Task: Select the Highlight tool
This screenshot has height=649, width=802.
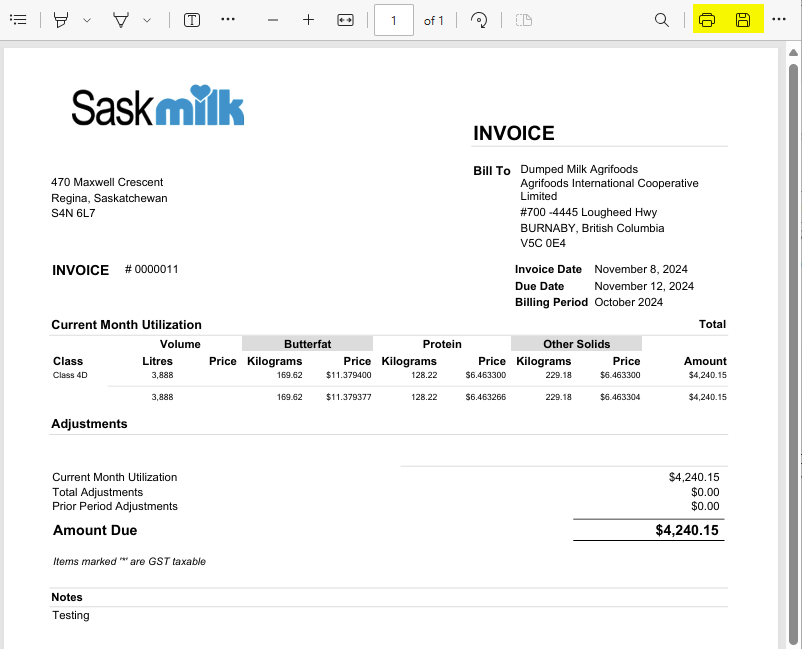Action: 61,20
